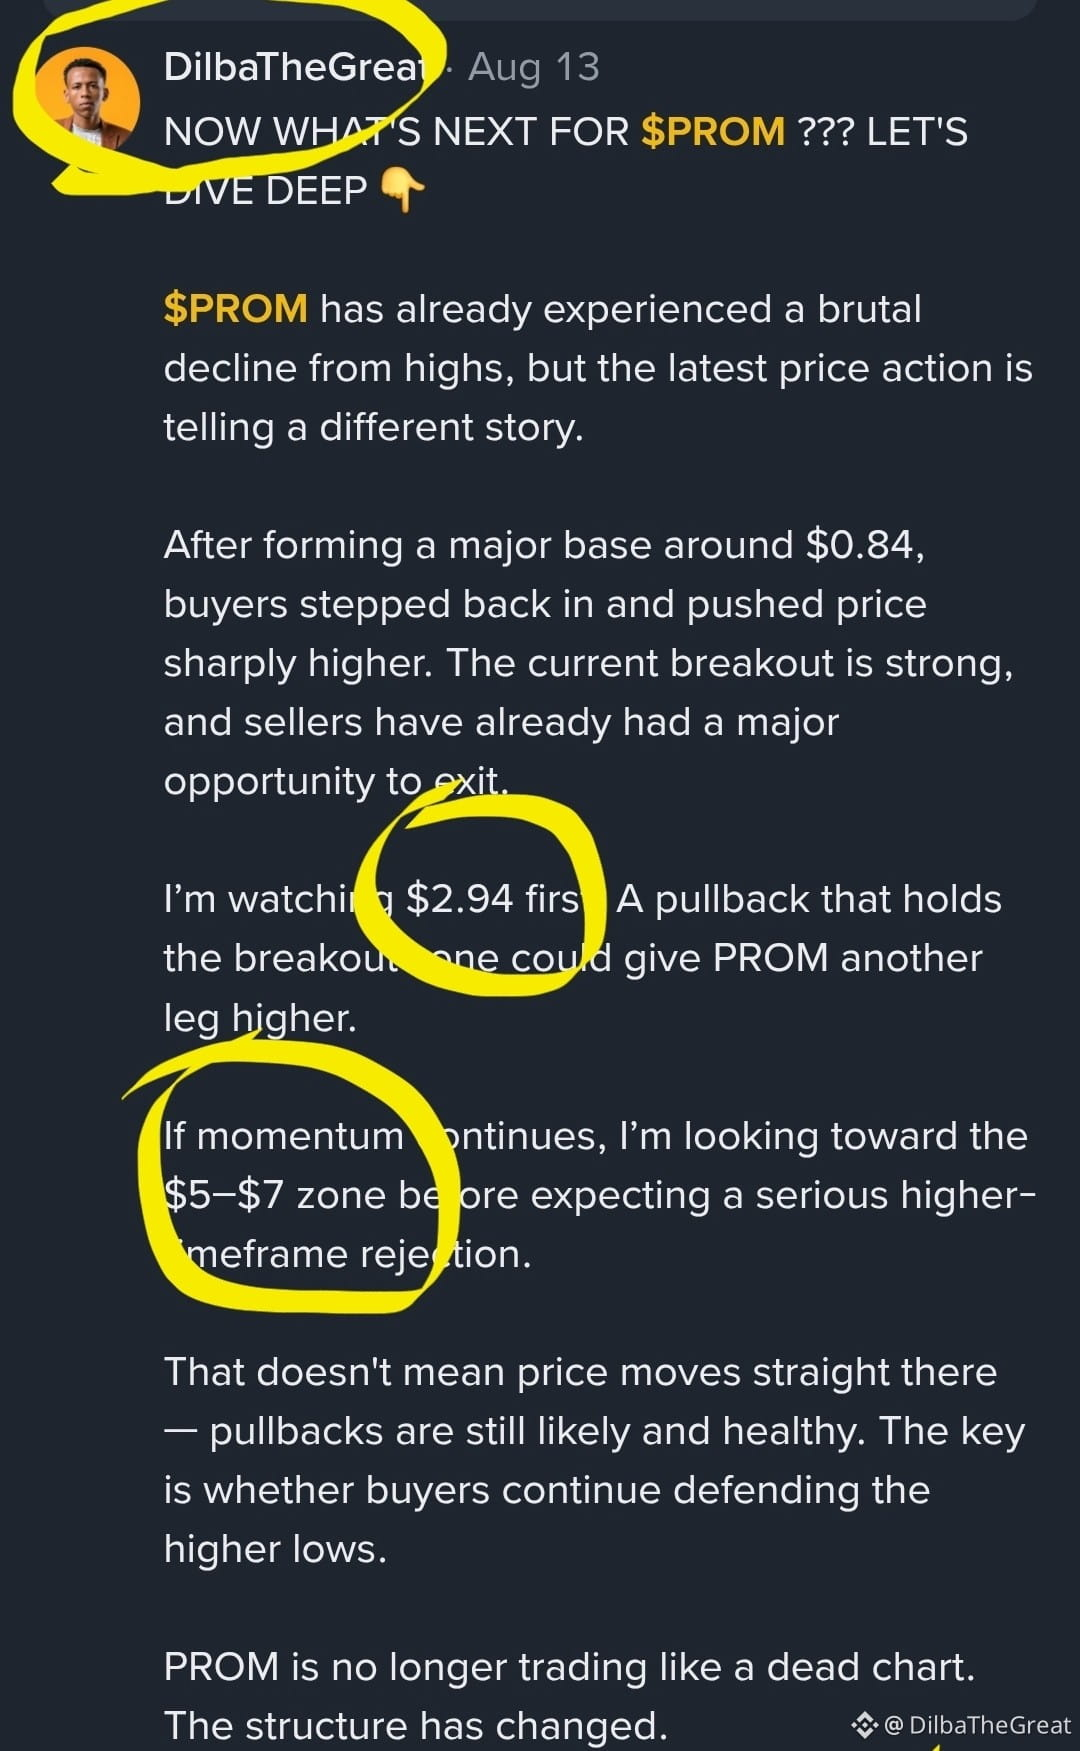Open DilbaTheGreat's profile picture avatar

point(87,98)
